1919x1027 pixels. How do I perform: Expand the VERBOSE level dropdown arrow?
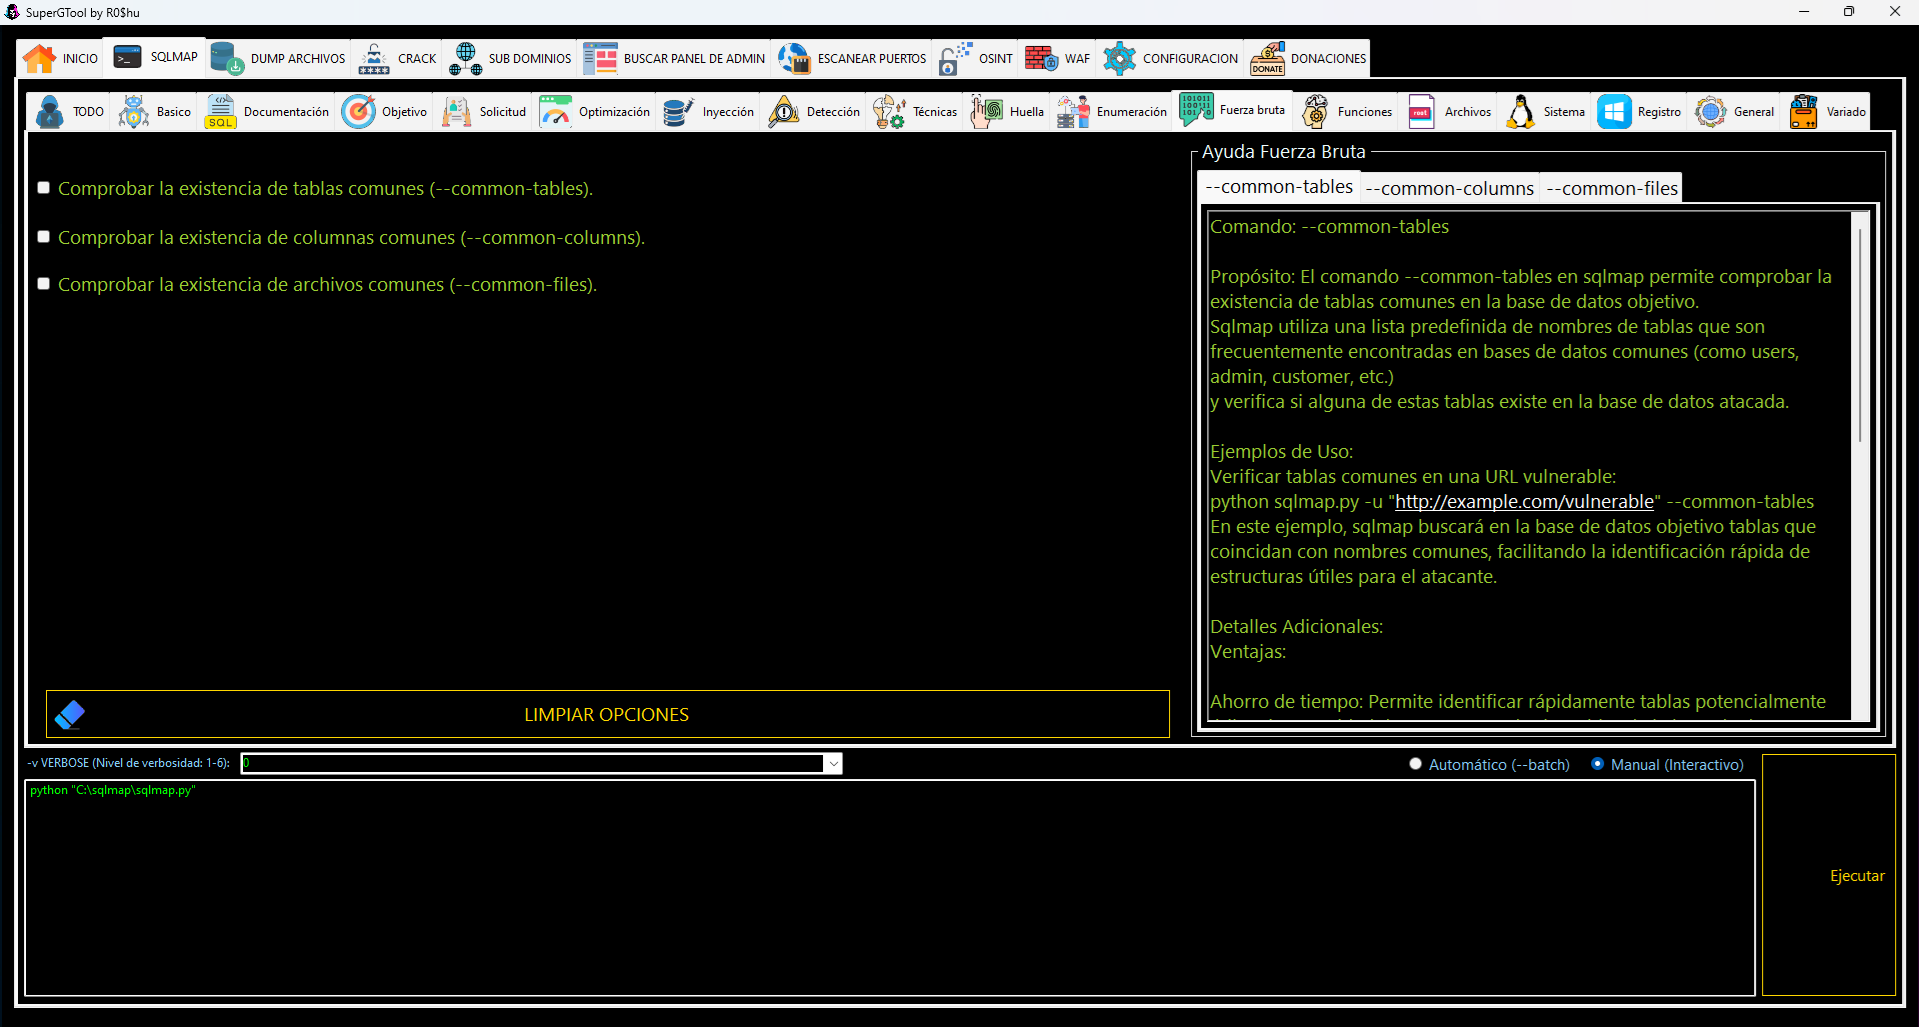(x=833, y=764)
